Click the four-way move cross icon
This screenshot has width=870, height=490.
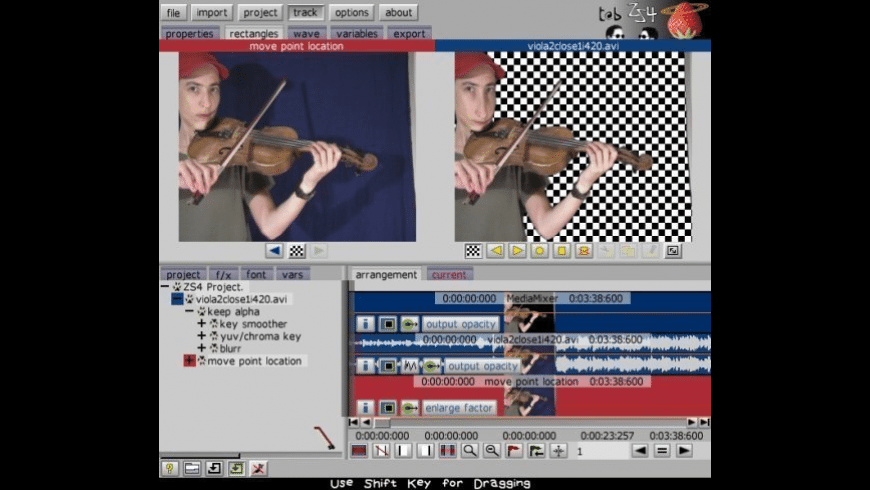558,451
